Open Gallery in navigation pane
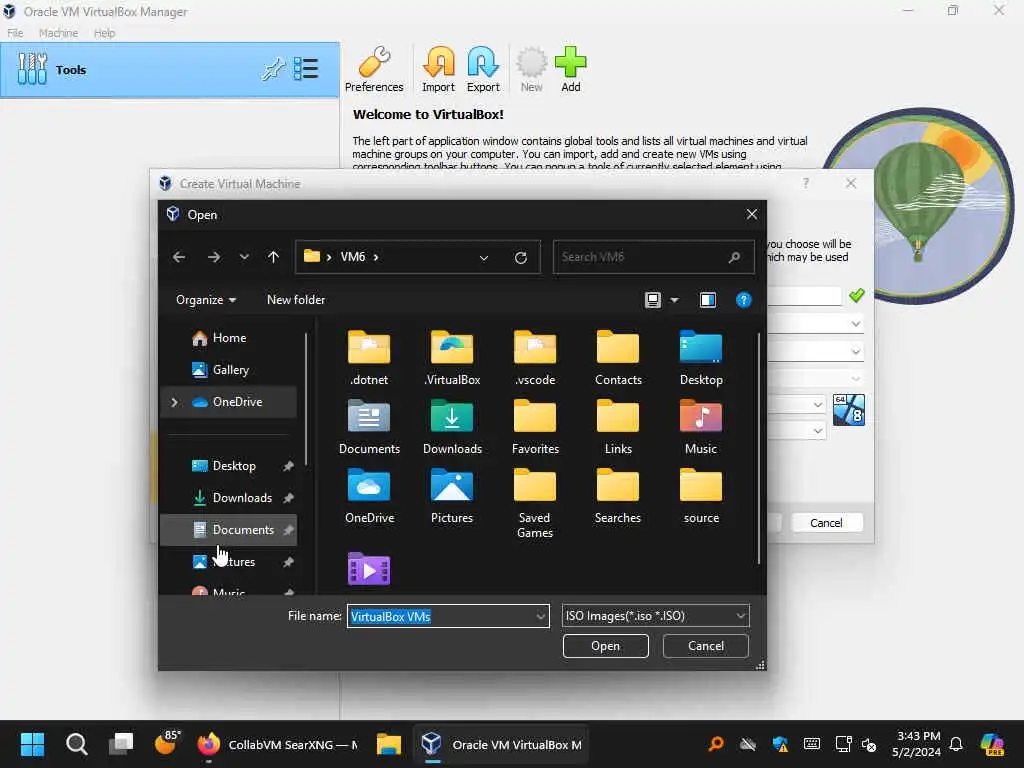1024x768 pixels. (228, 370)
